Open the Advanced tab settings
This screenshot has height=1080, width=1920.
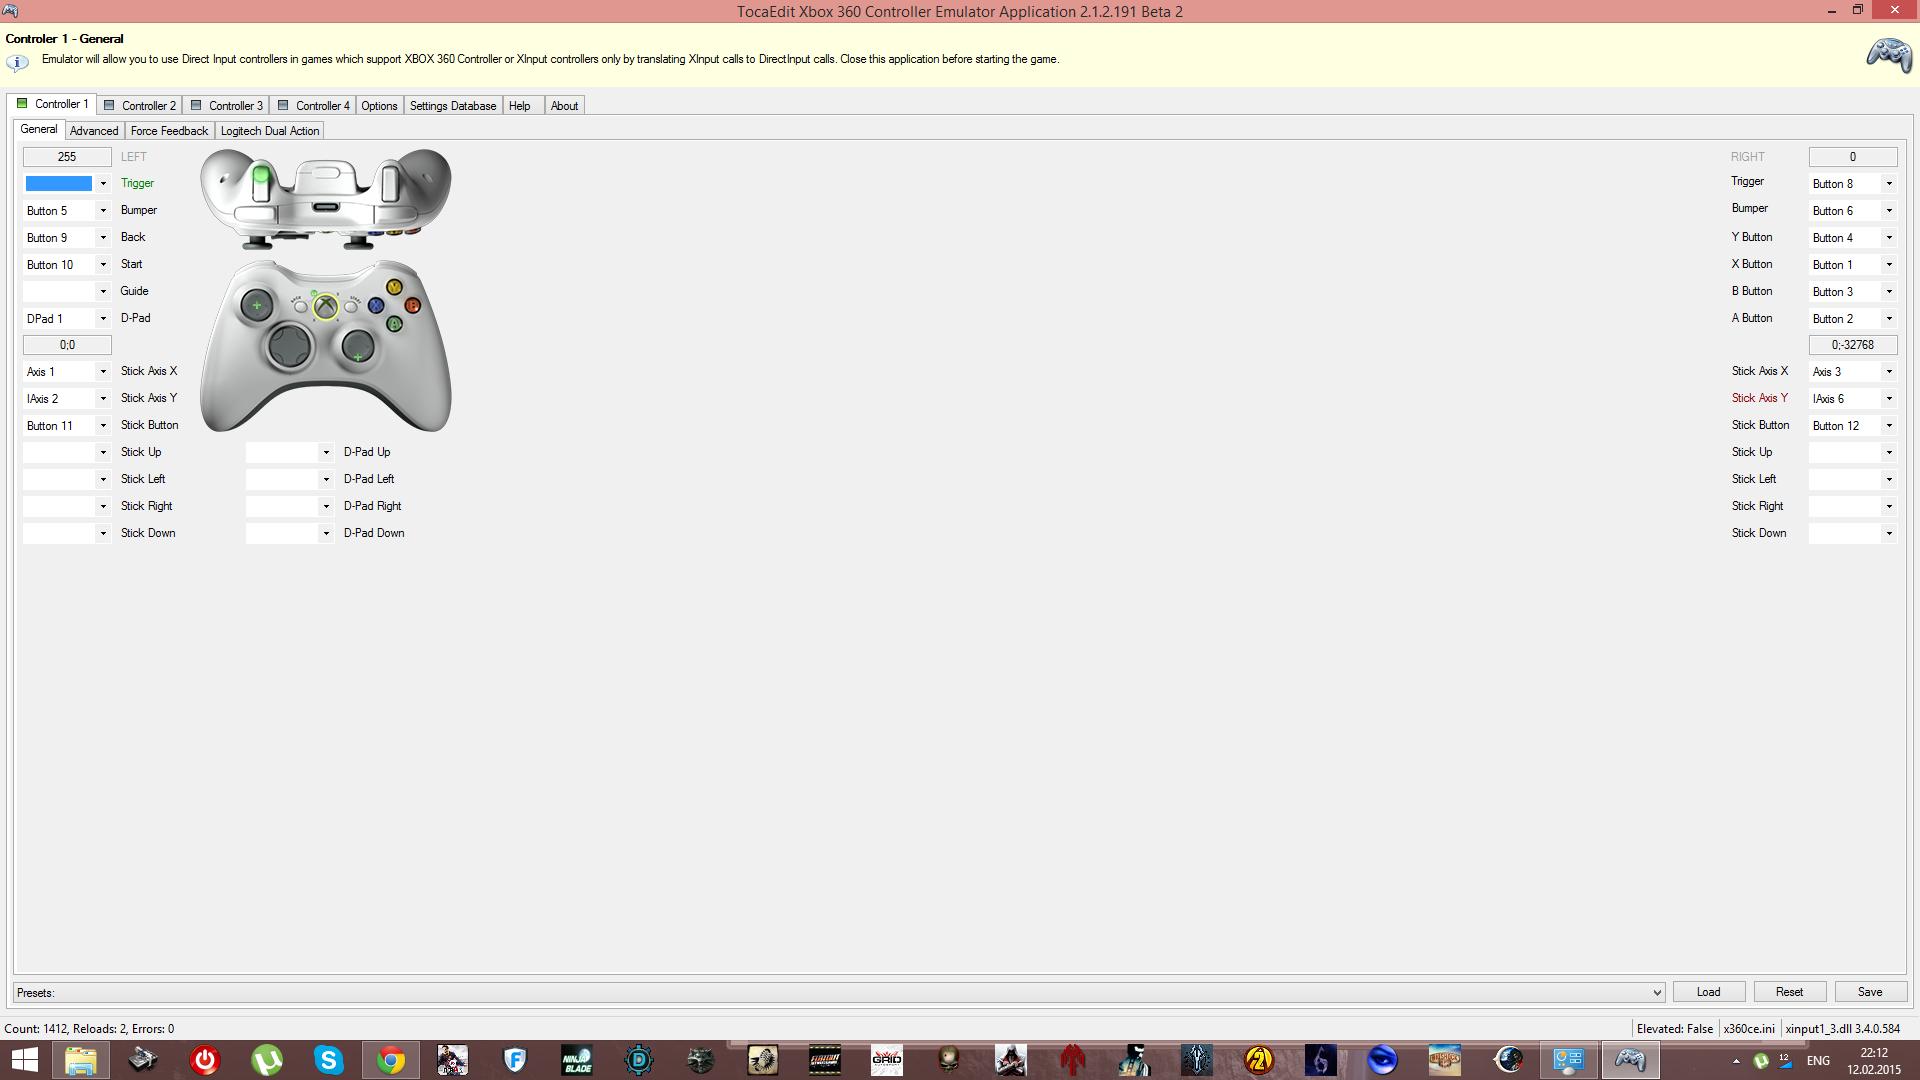92,131
